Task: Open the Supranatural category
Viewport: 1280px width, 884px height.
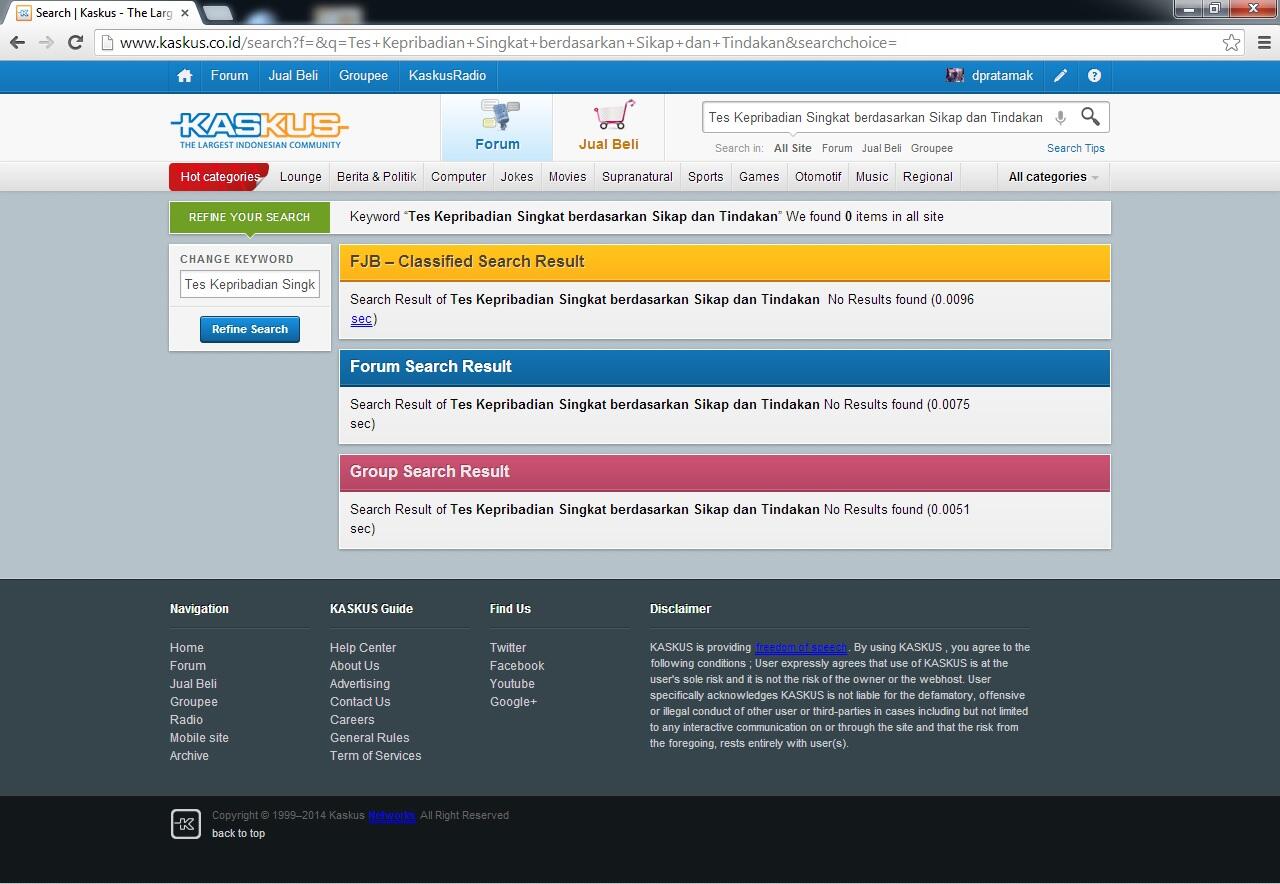Action: [x=637, y=177]
